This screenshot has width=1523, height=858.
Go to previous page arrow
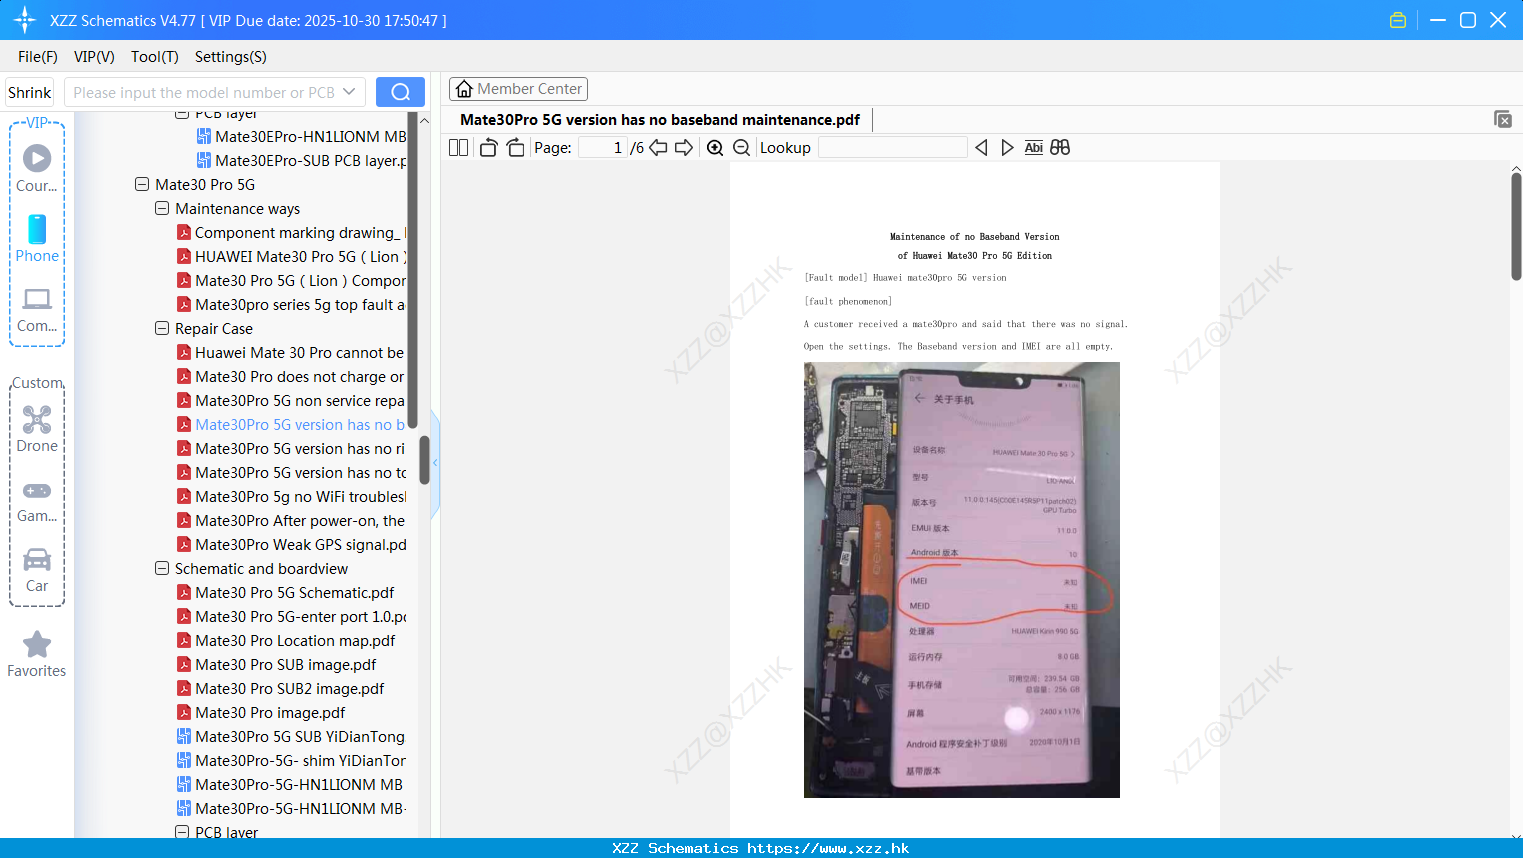pos(658,147)
